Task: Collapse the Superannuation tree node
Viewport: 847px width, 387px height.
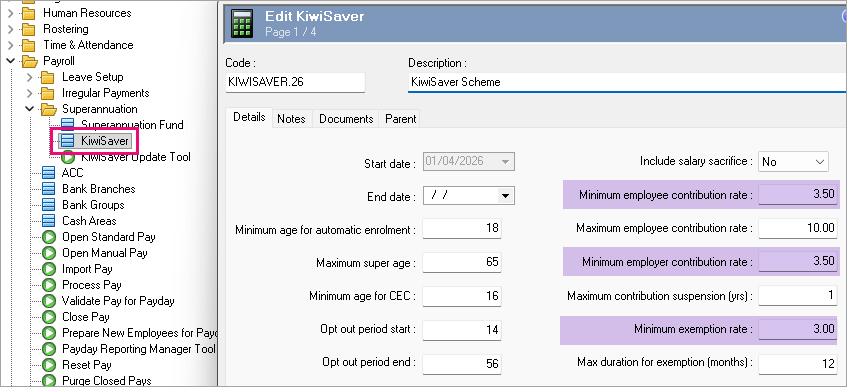Action: point(30,109)
